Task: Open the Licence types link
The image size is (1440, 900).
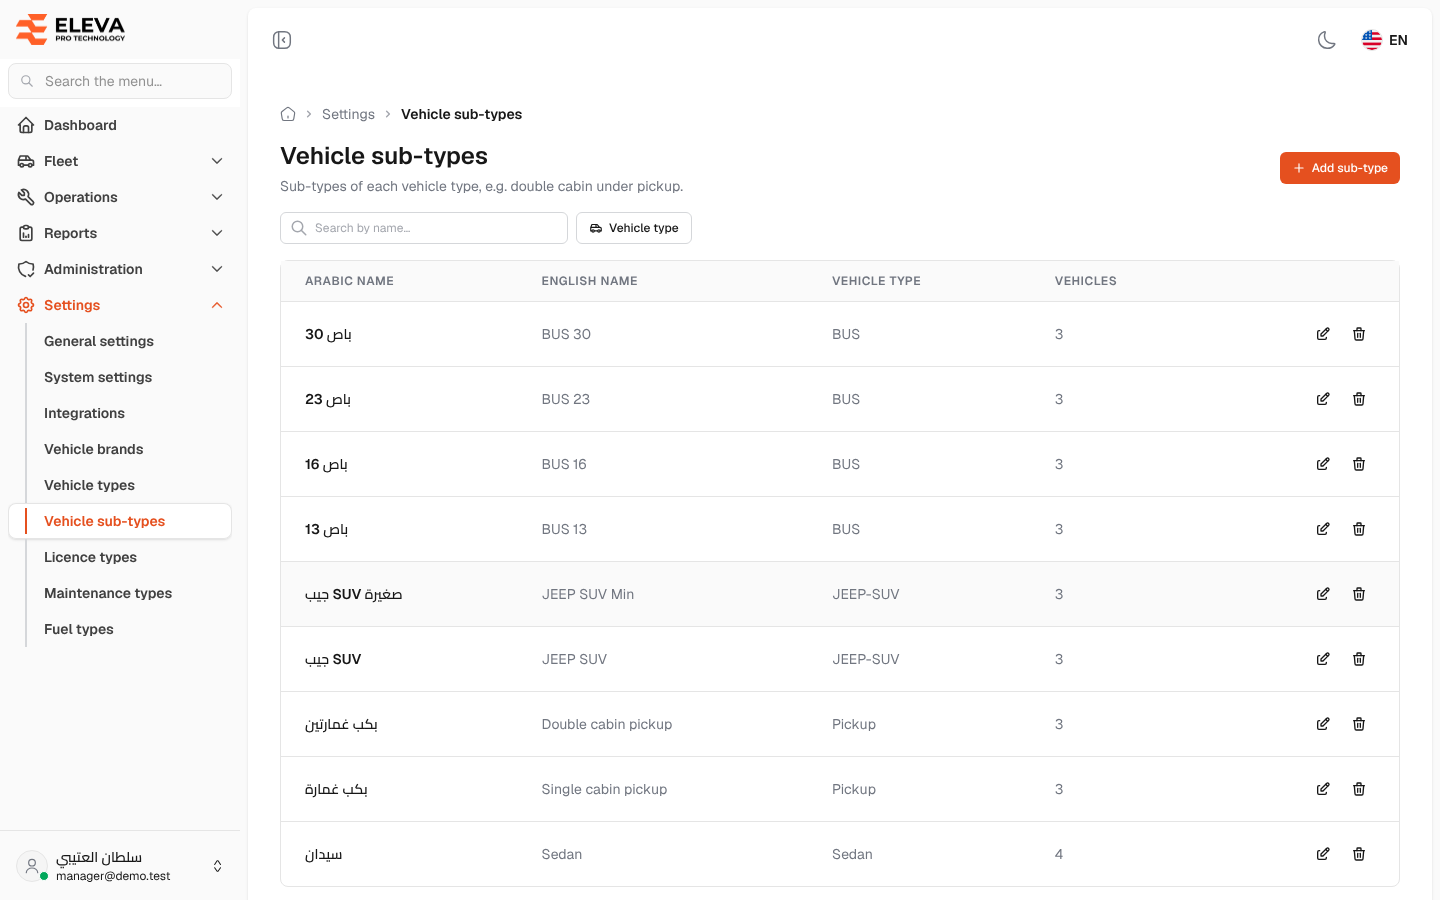Action: pyautogui.click(x=90, y=557)
